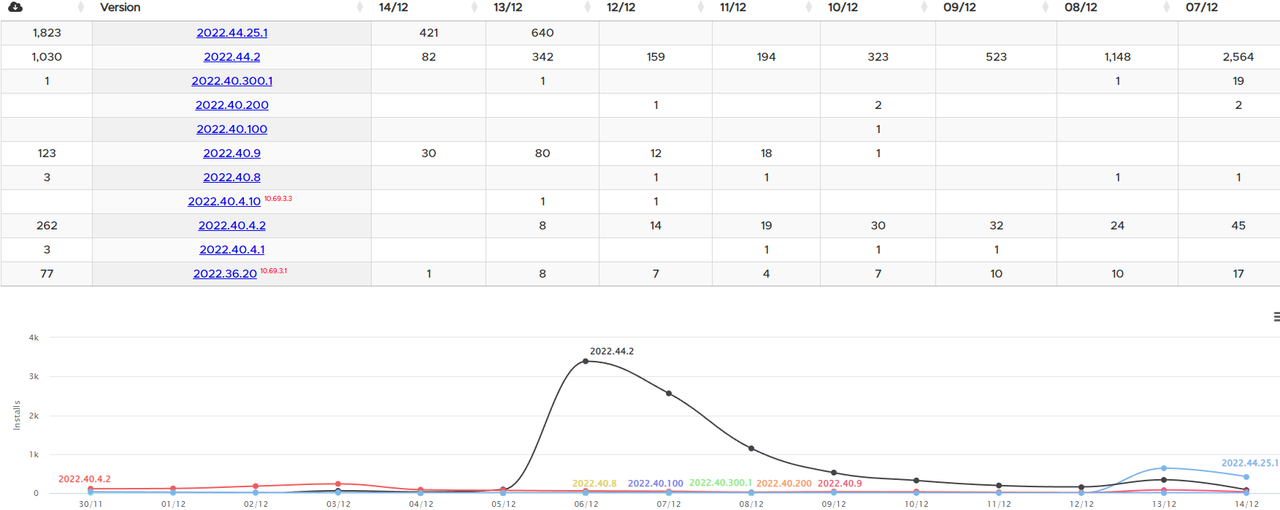Select the cell showing 24
Image resolution: width=1280 pixels, height=510 pixels.
coord(1118,225)
